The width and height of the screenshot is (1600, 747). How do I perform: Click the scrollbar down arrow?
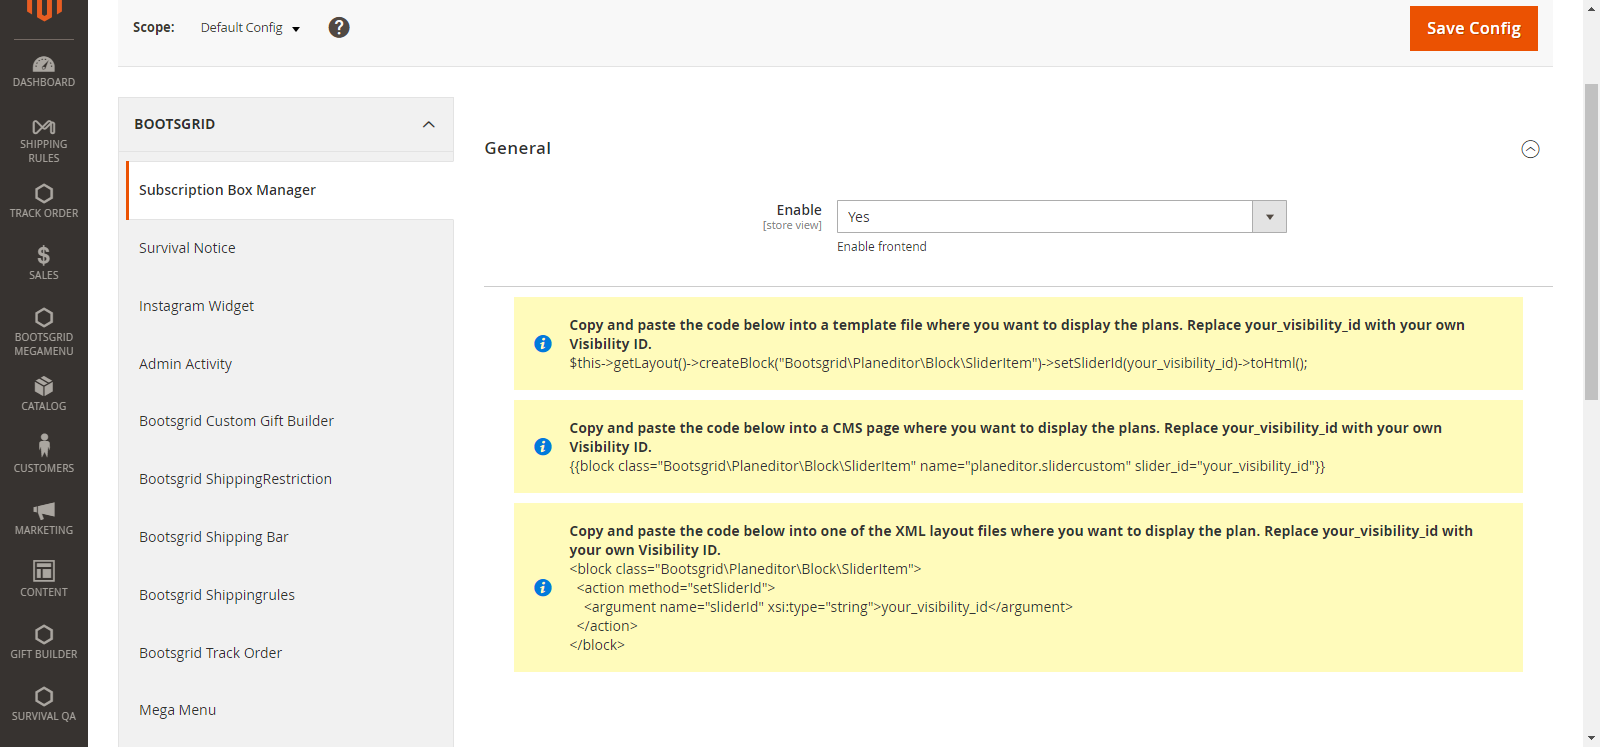pos(1591,739)
